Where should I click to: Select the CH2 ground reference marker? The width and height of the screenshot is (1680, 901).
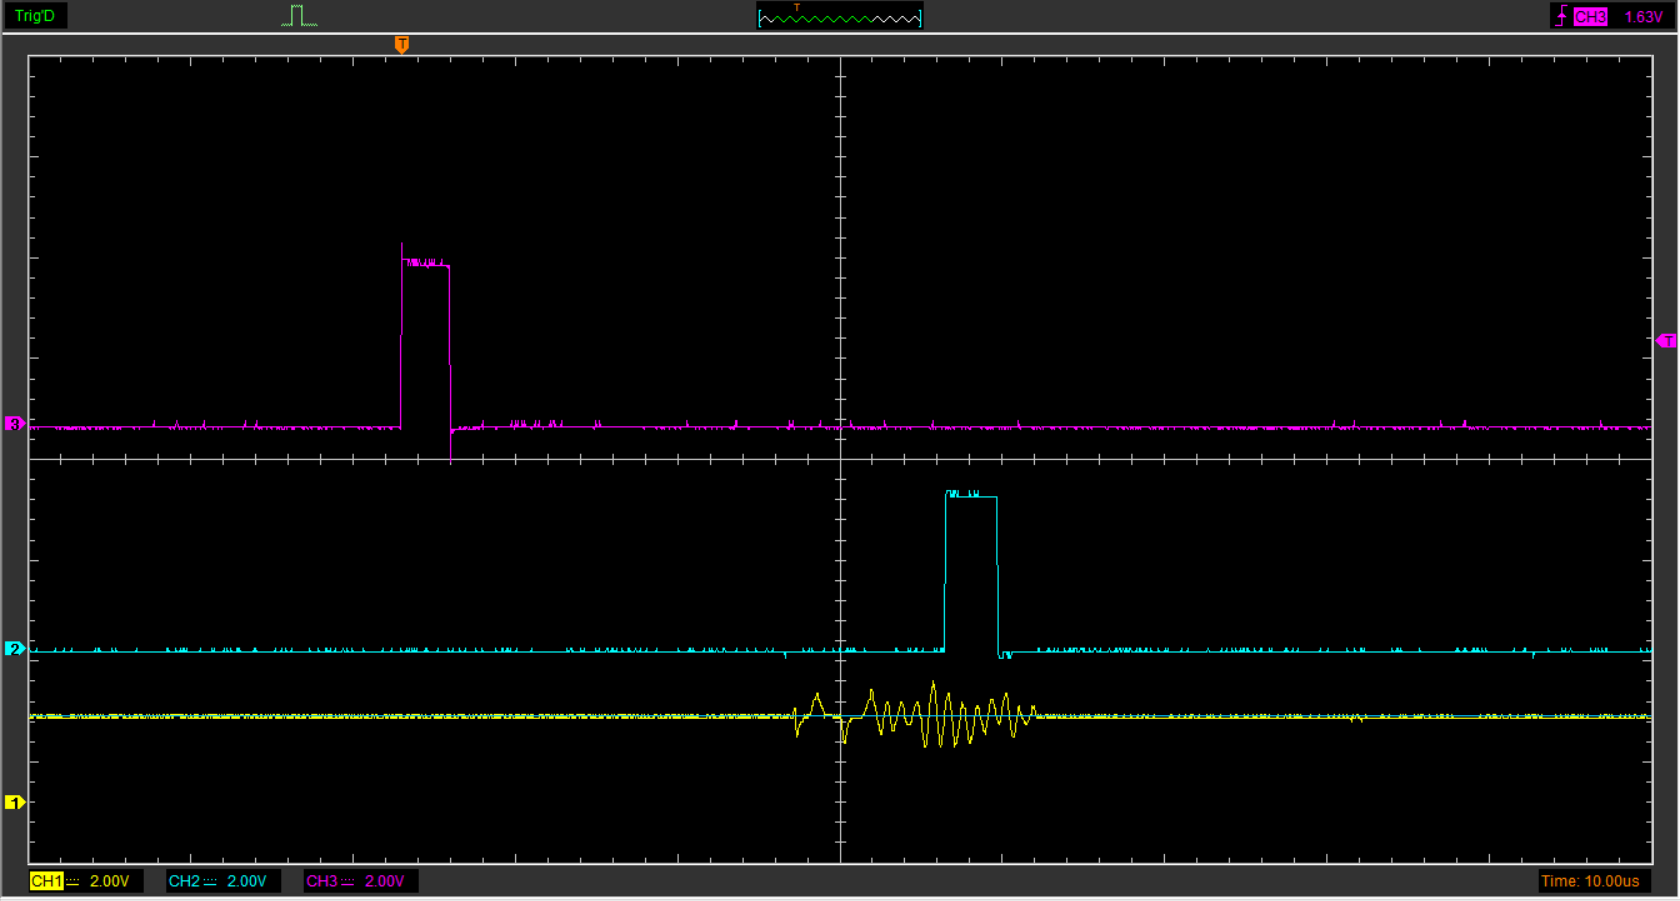14,648
